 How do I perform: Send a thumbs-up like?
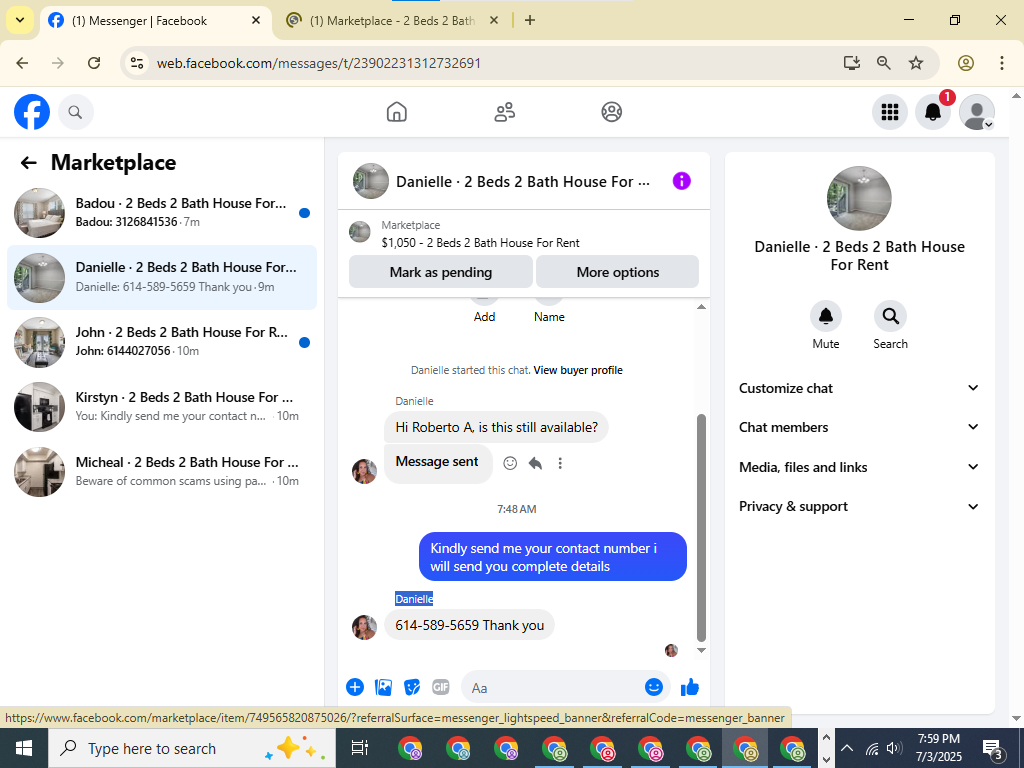[x=690, y=687]
